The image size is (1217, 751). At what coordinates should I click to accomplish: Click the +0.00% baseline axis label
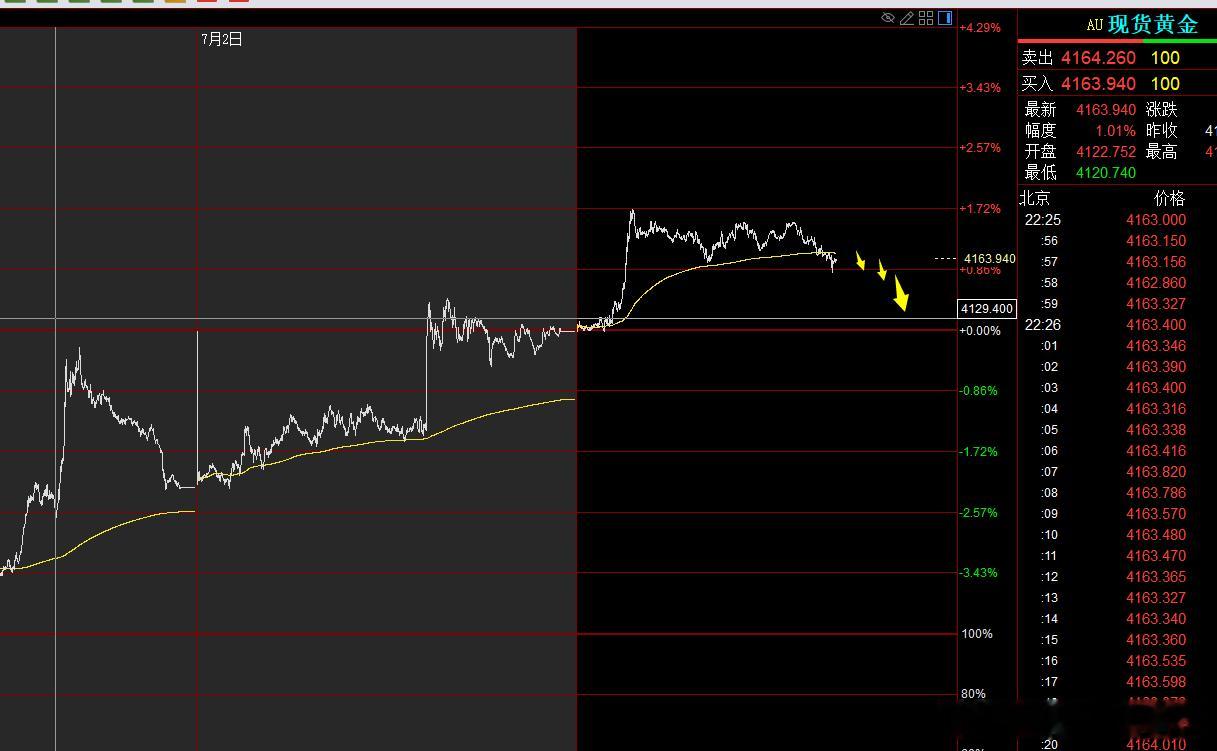pyautogui.click(x=980, y=331)
